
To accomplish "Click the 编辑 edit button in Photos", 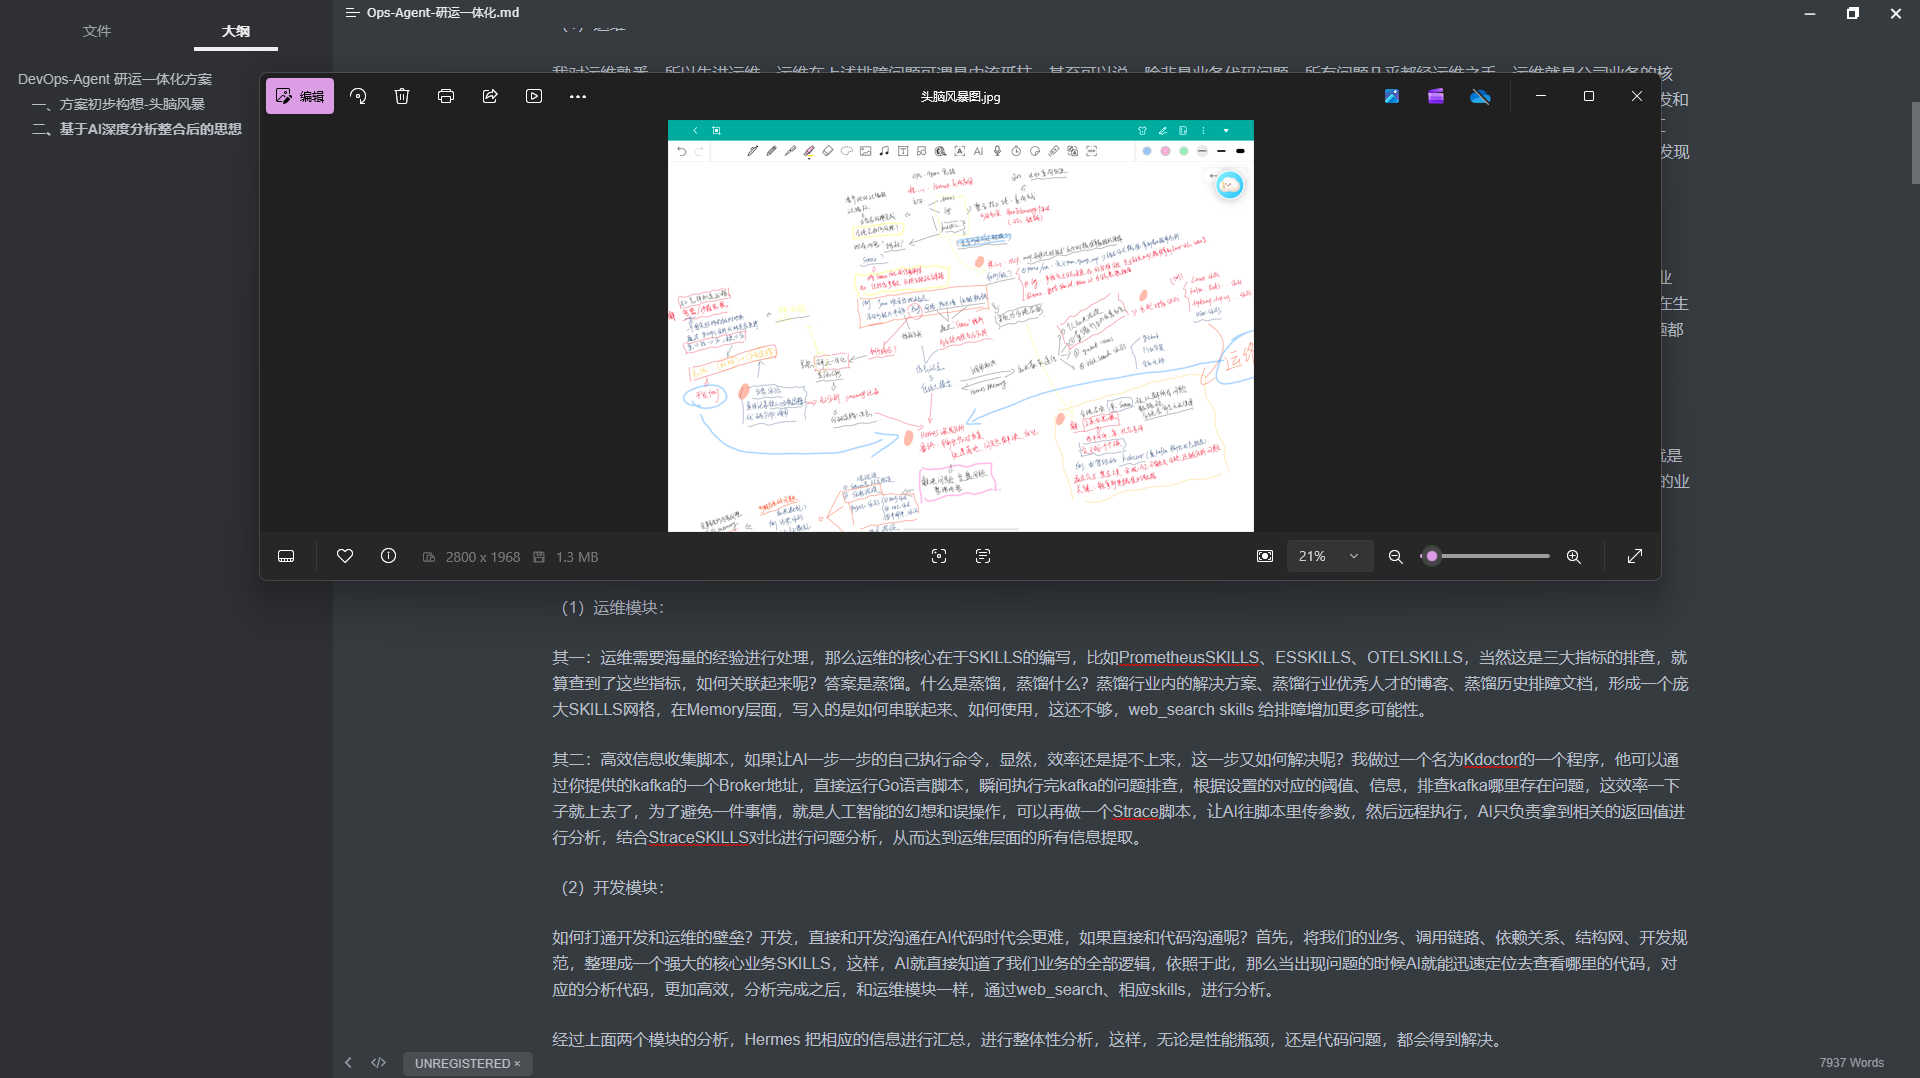I will pos(300,97).
